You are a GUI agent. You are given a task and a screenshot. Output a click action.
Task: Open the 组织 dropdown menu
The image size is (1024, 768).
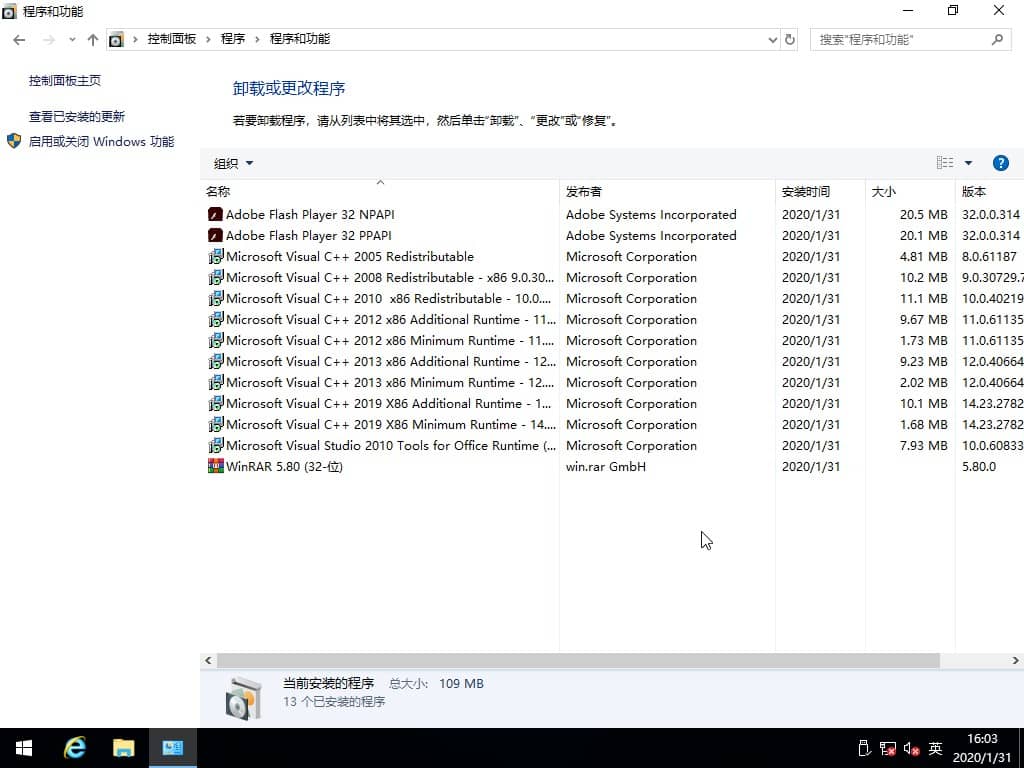(x=233, y=163)
